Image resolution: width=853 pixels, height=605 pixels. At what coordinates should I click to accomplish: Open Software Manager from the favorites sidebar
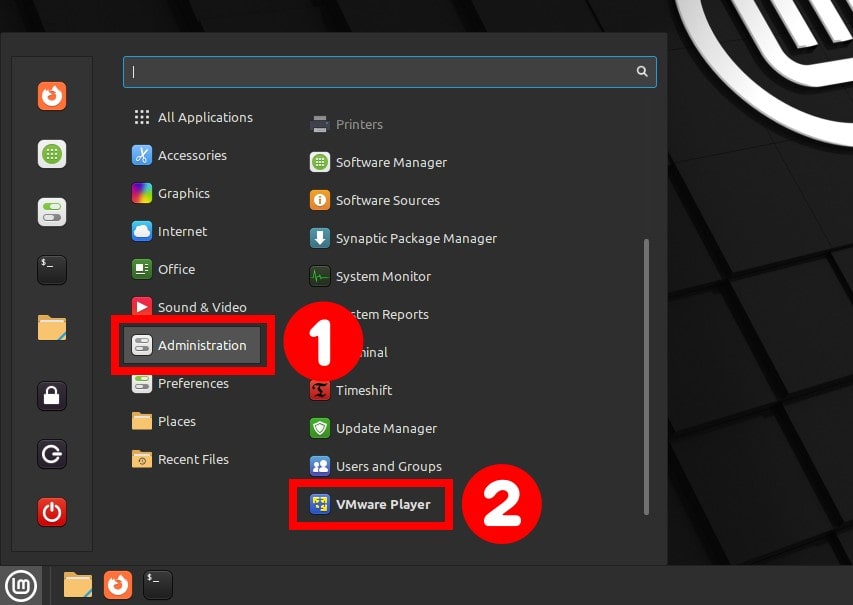(x=52, y=154)
